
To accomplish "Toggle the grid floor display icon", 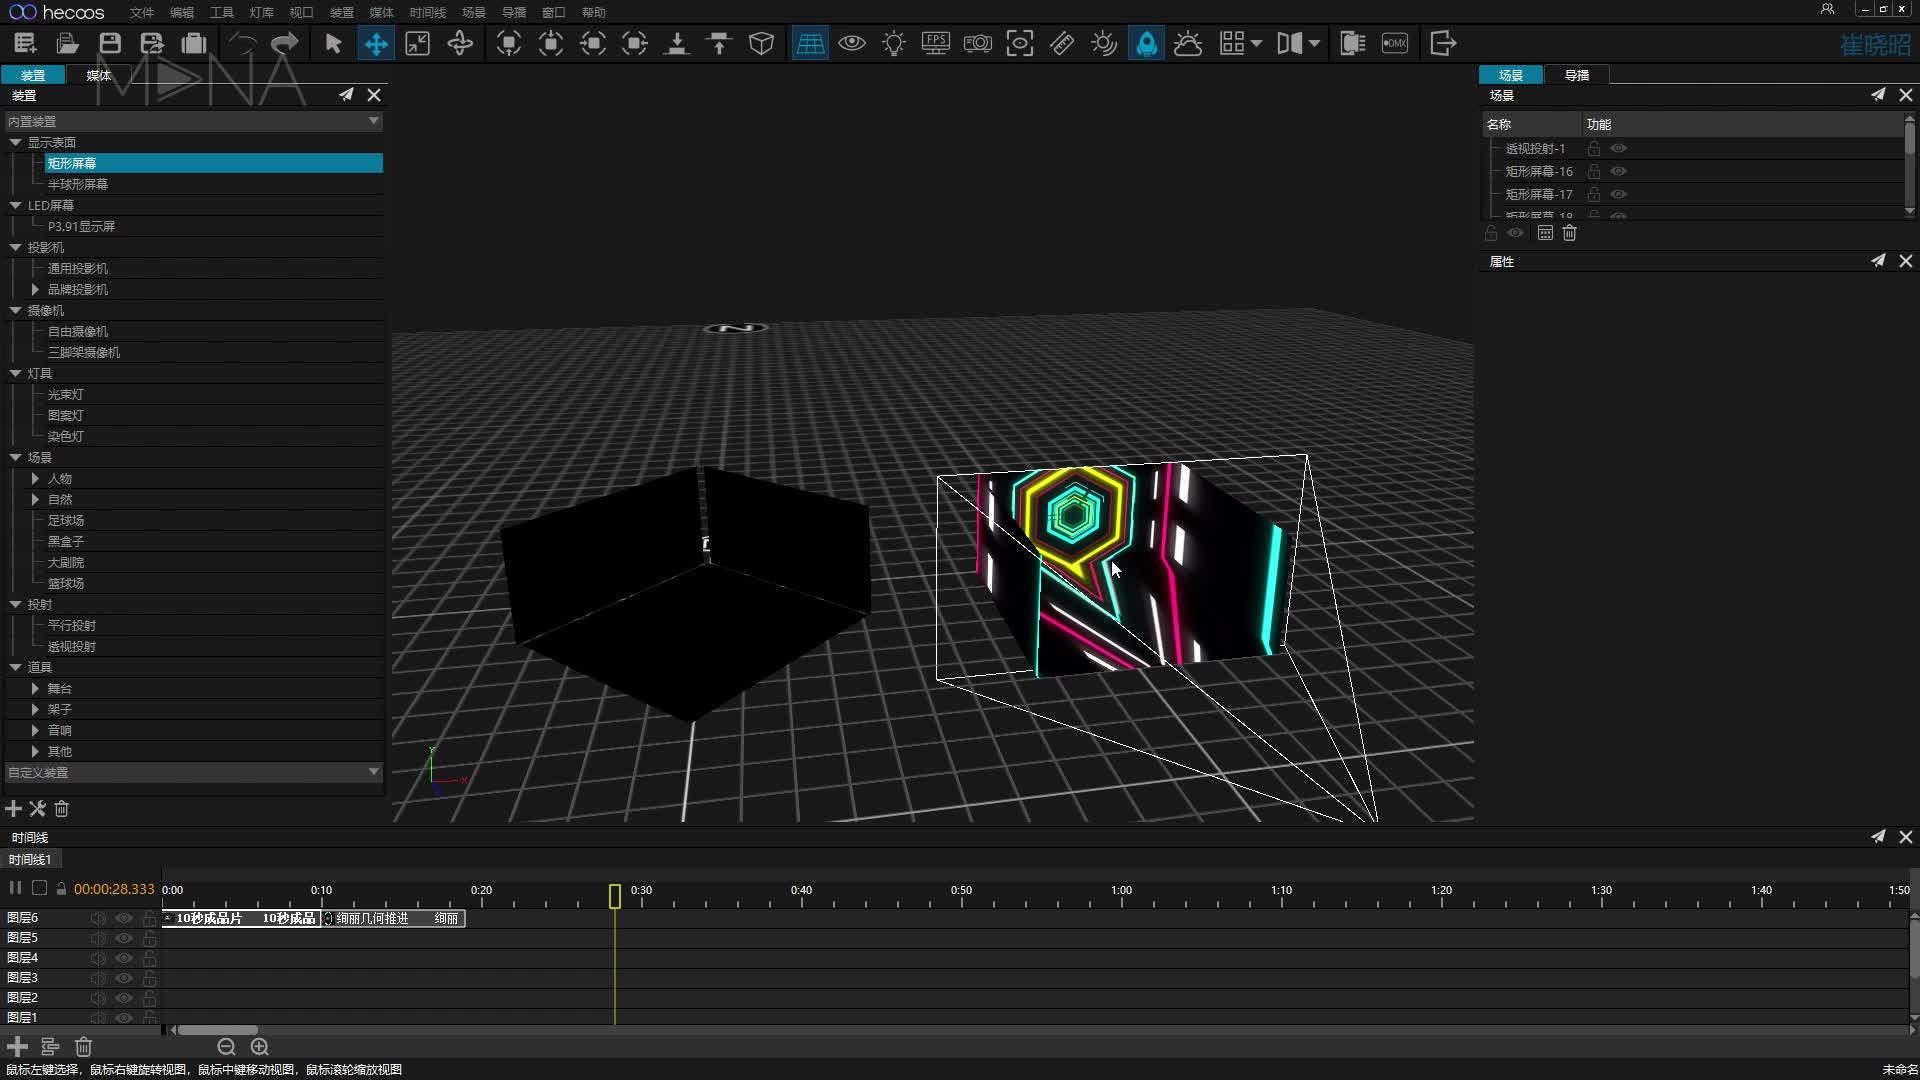I will point(810,43).
